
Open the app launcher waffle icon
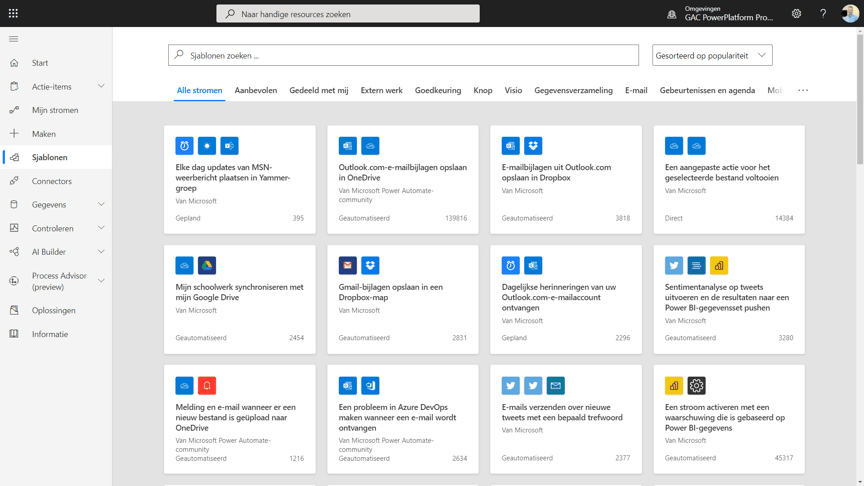click(x=13, y=13)
